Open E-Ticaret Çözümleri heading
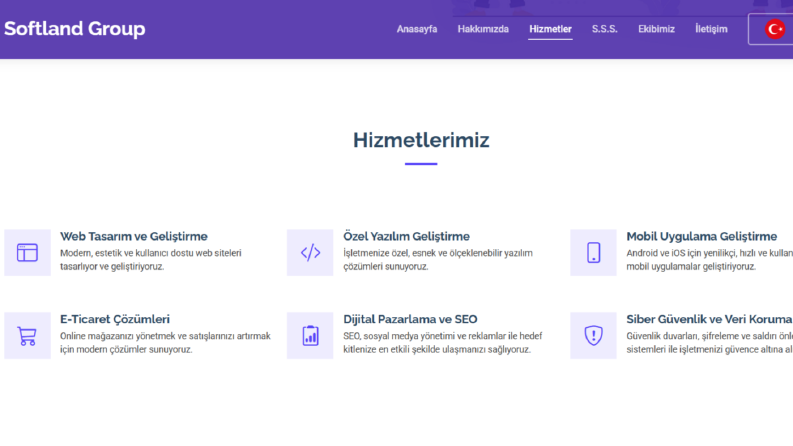Viewport: 793px width, 446px height. coord(115,320)
